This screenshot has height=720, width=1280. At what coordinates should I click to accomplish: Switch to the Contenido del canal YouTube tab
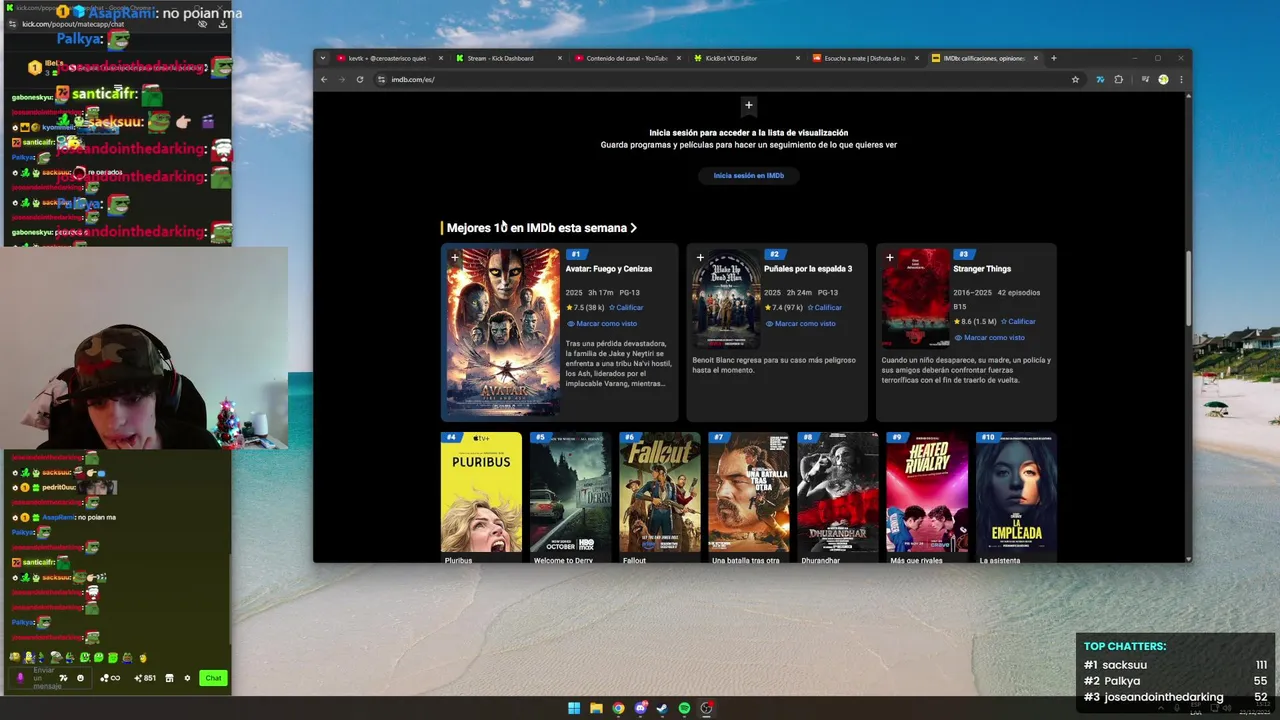coord(628,58)
